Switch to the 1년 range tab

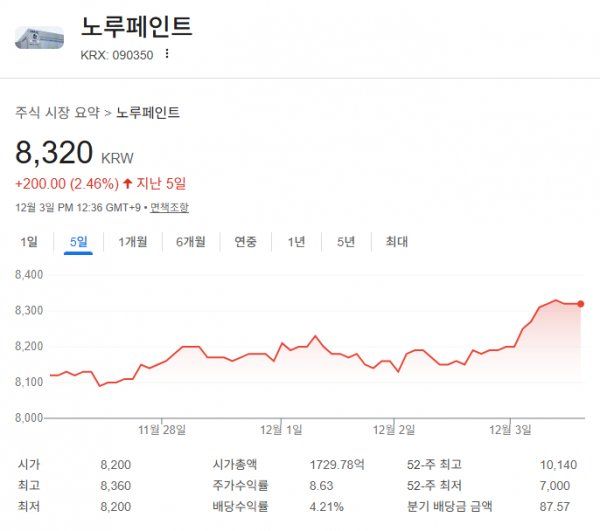[x=296, y=241]
